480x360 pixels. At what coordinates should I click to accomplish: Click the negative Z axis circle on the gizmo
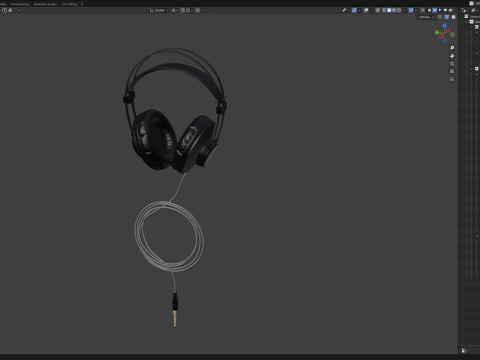point(444,41)
